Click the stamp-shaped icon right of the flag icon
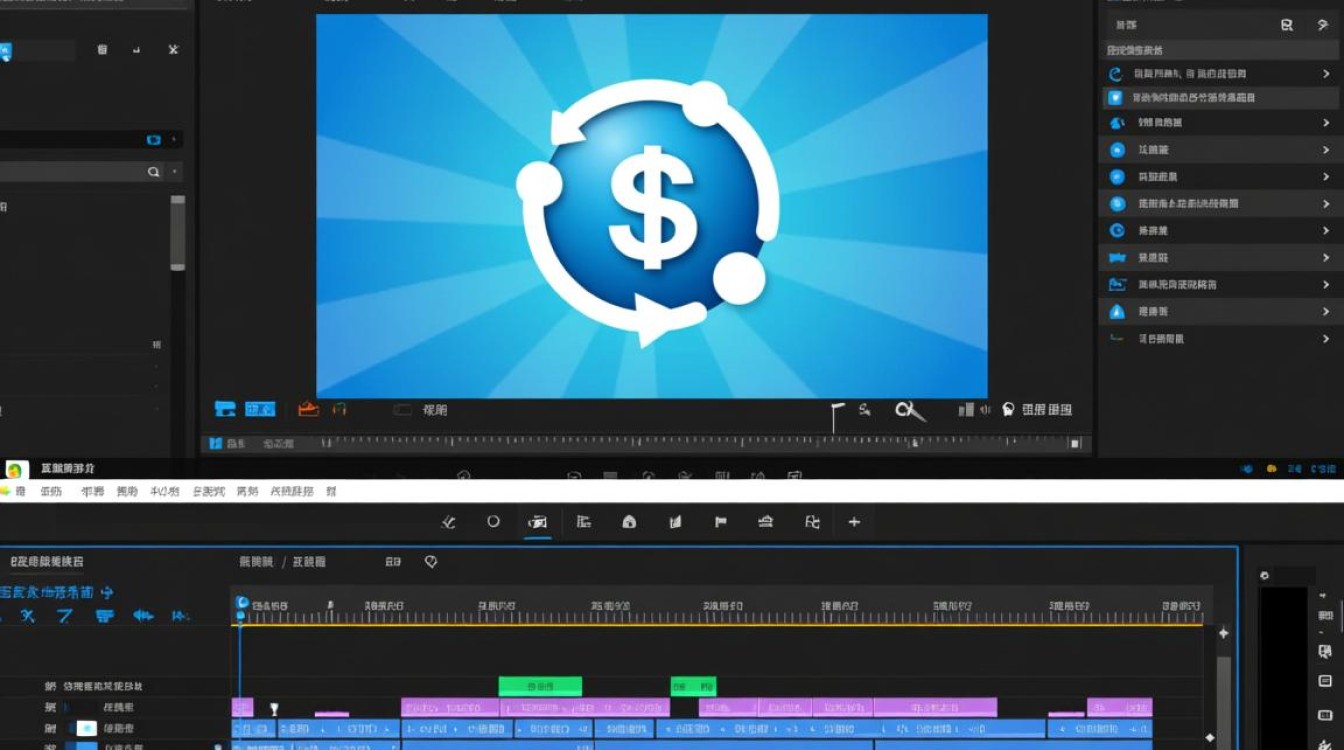Image resolution: width=1344 pixels, height=750 pixels. point(765,522)
